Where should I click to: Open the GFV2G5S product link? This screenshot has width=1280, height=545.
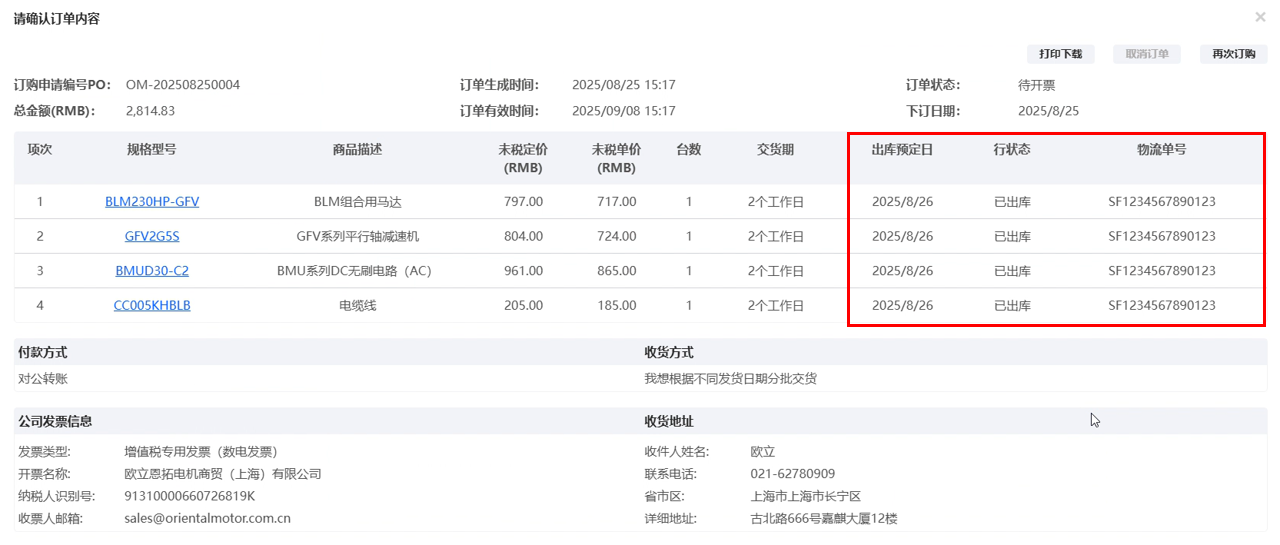tap(152, 237)
